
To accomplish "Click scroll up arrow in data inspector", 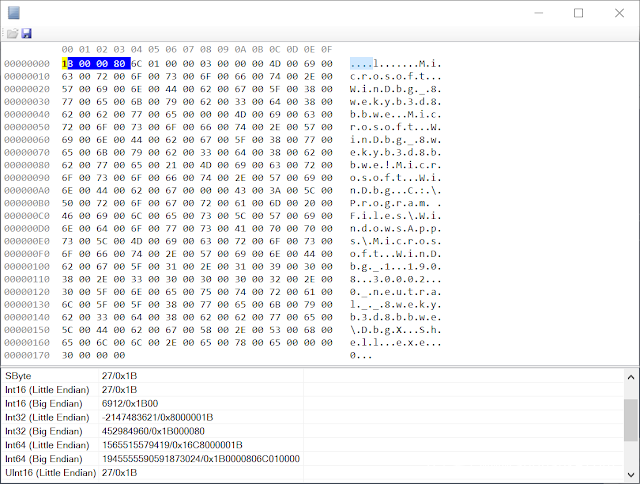I will coord(631,377).
